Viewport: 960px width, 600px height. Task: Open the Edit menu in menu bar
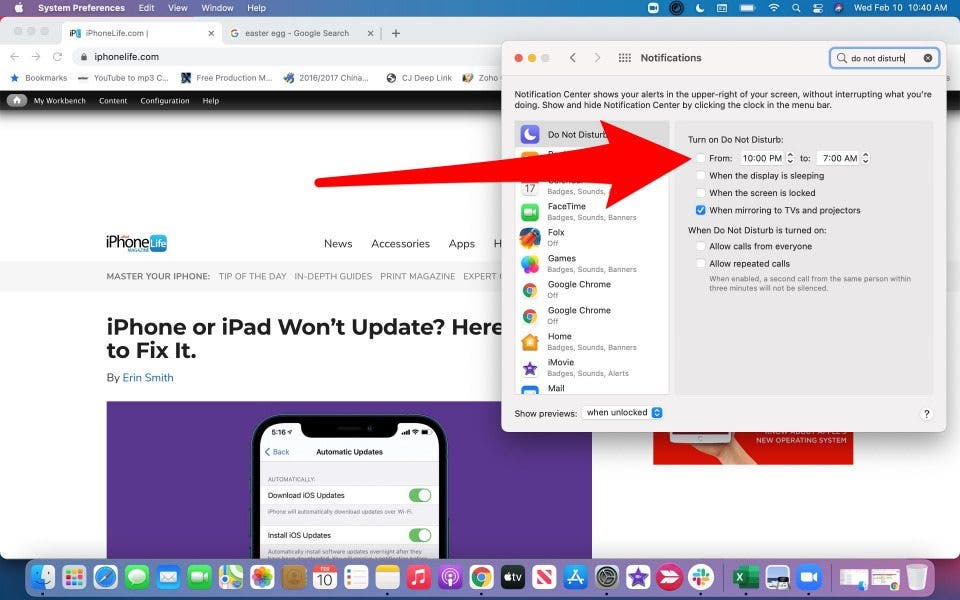point(146,8)
